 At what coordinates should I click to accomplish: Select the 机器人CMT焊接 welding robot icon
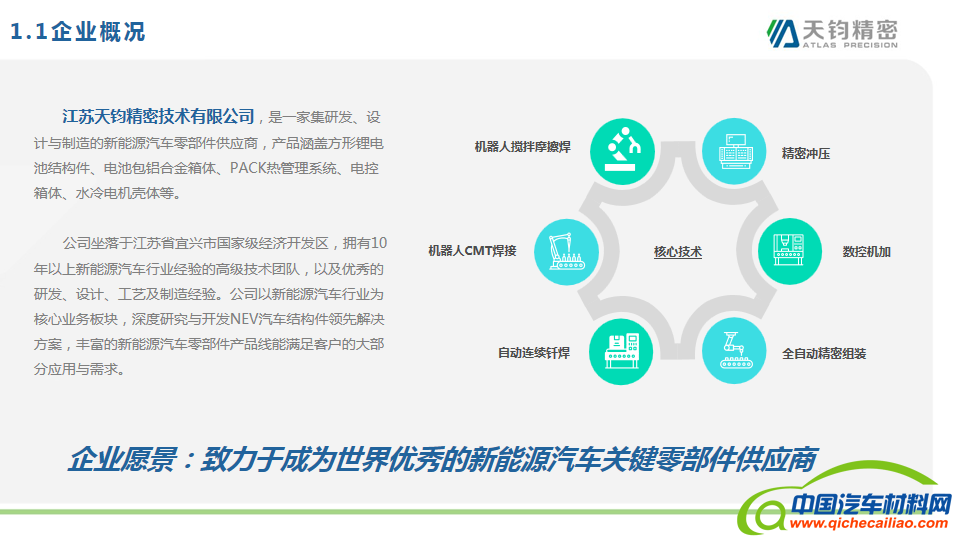(x=565, y=251)
